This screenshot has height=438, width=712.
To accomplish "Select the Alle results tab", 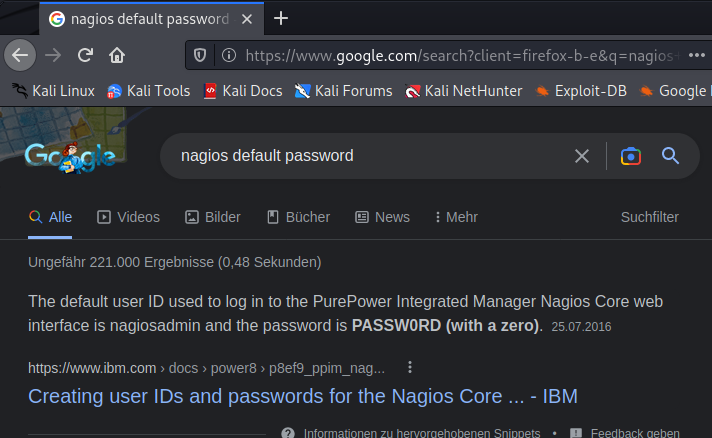I will (x=50, y=217).
